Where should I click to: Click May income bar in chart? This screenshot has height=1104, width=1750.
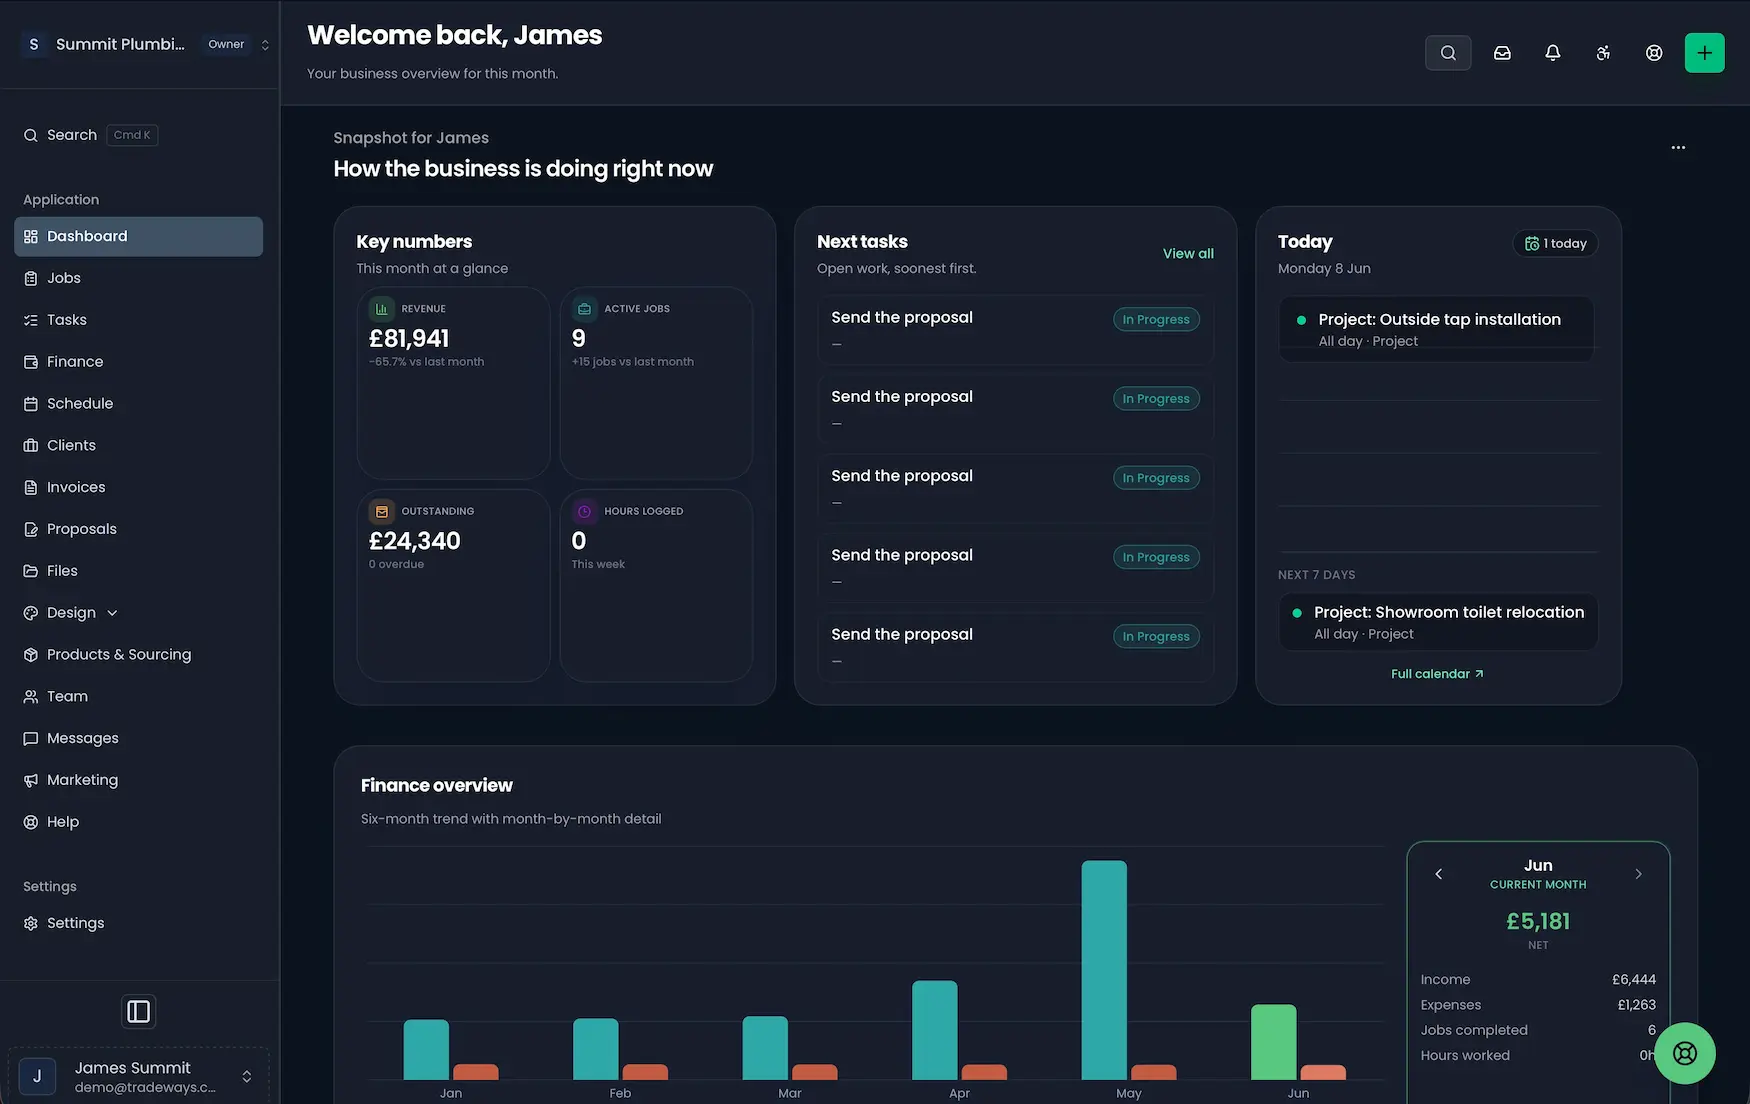pyautogui.click(x=1104, y=970)
